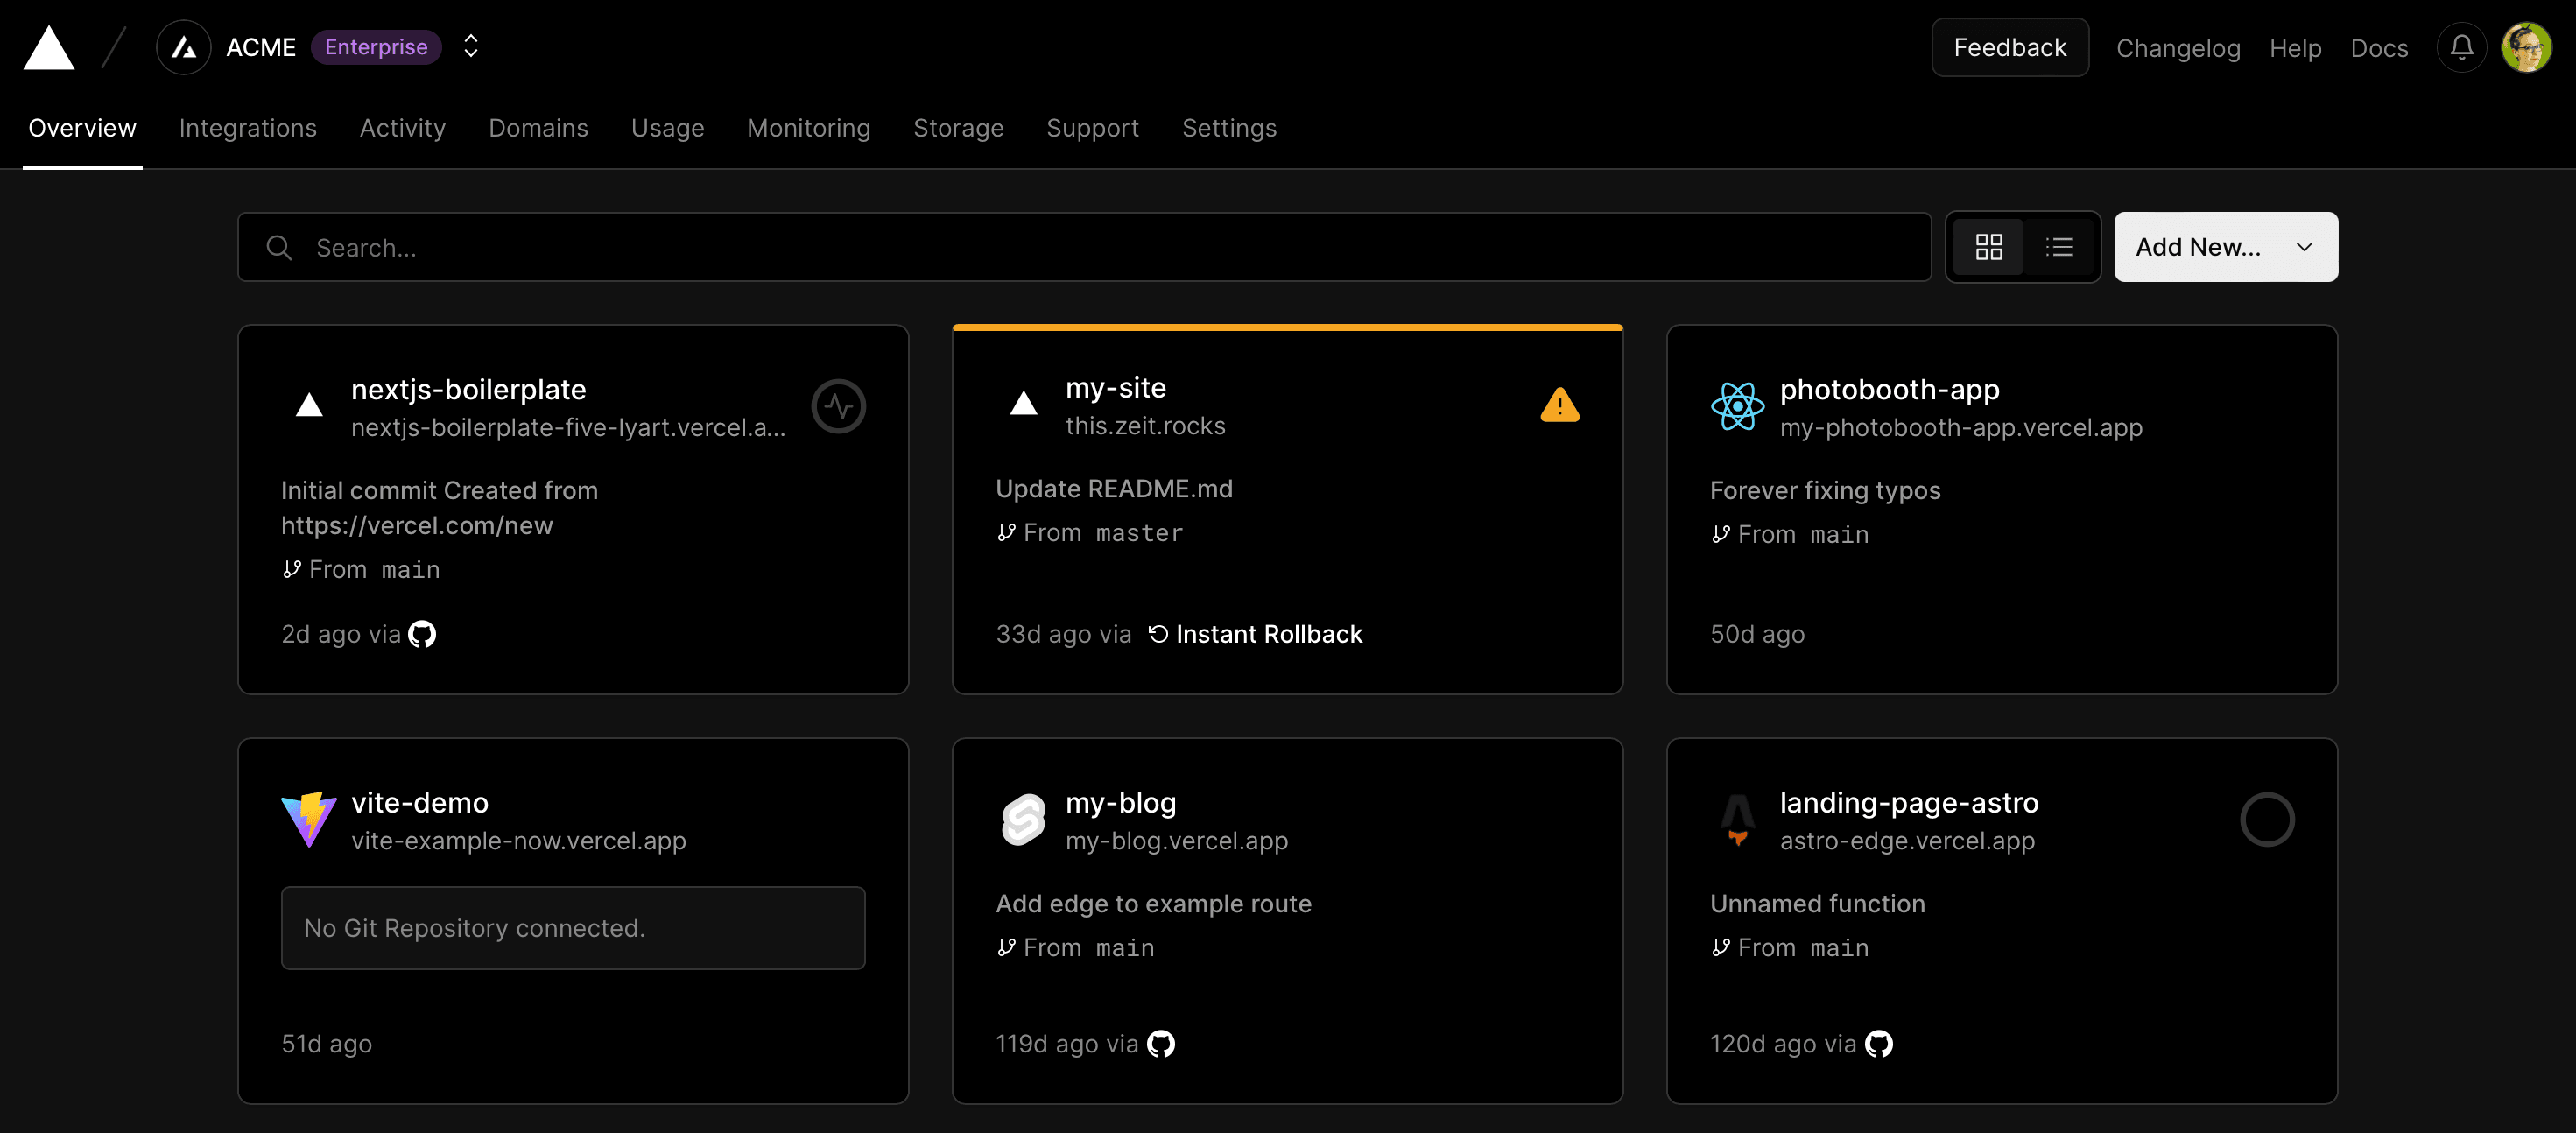Click your profile avatar
The image size is (2576, 1133).
2528,47
